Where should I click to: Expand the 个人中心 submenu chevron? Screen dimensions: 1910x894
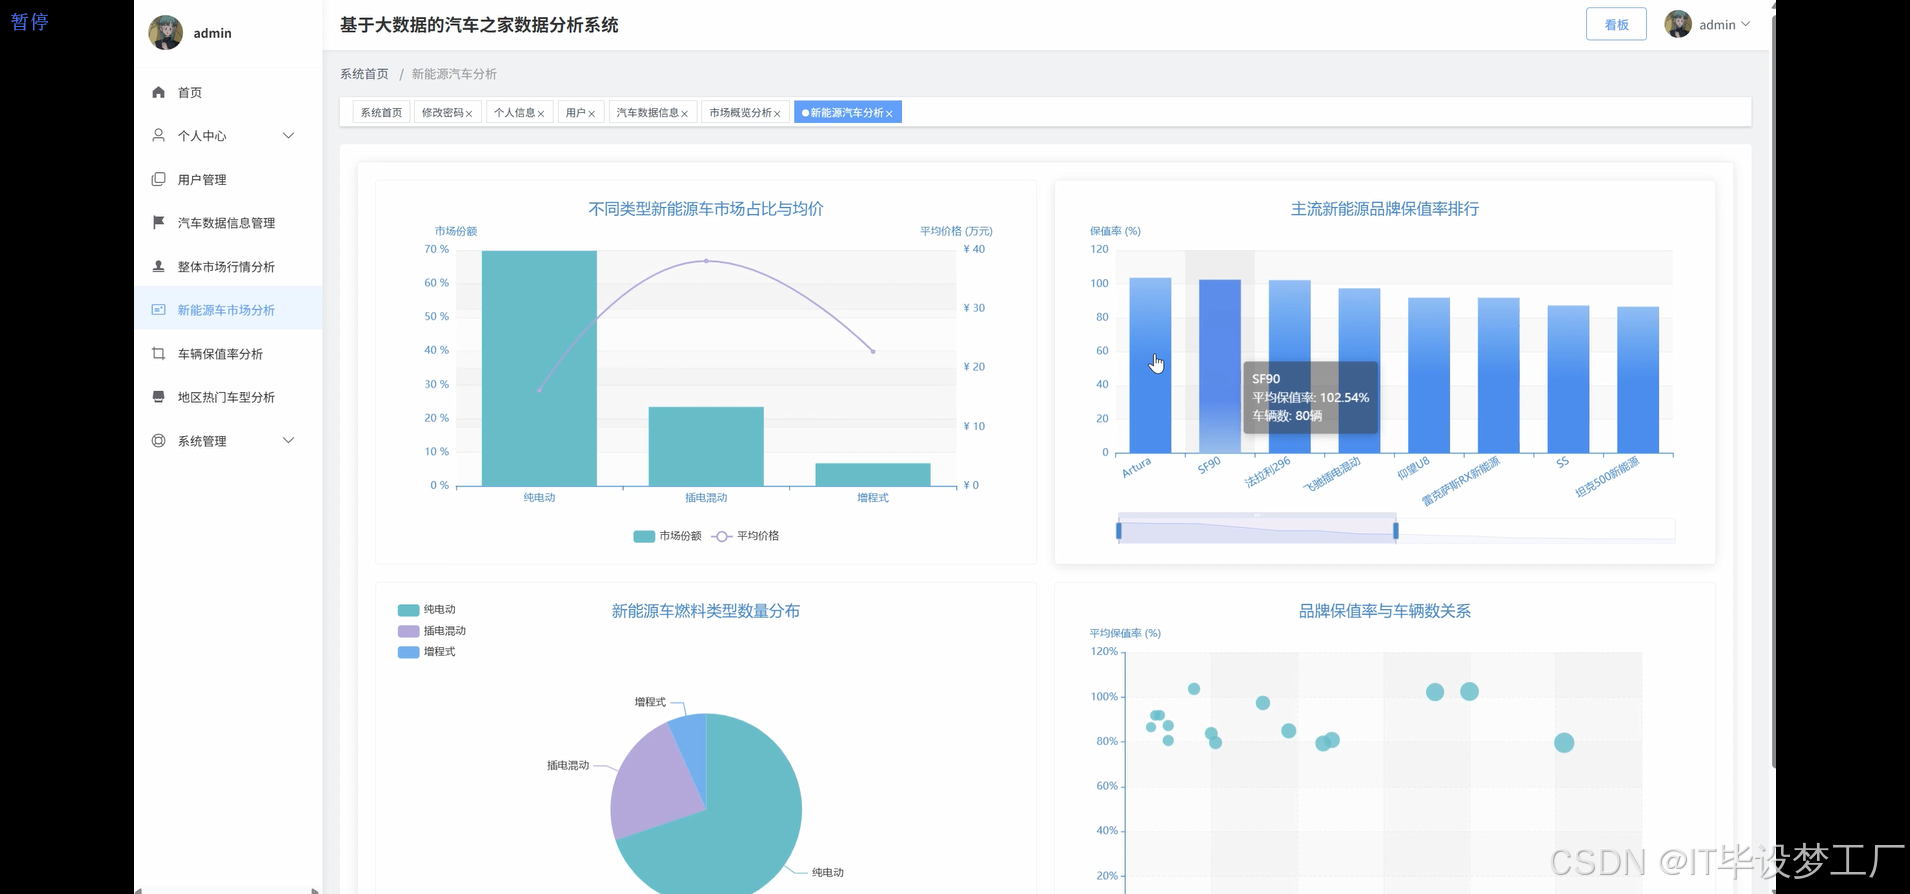tap(289, 135)
